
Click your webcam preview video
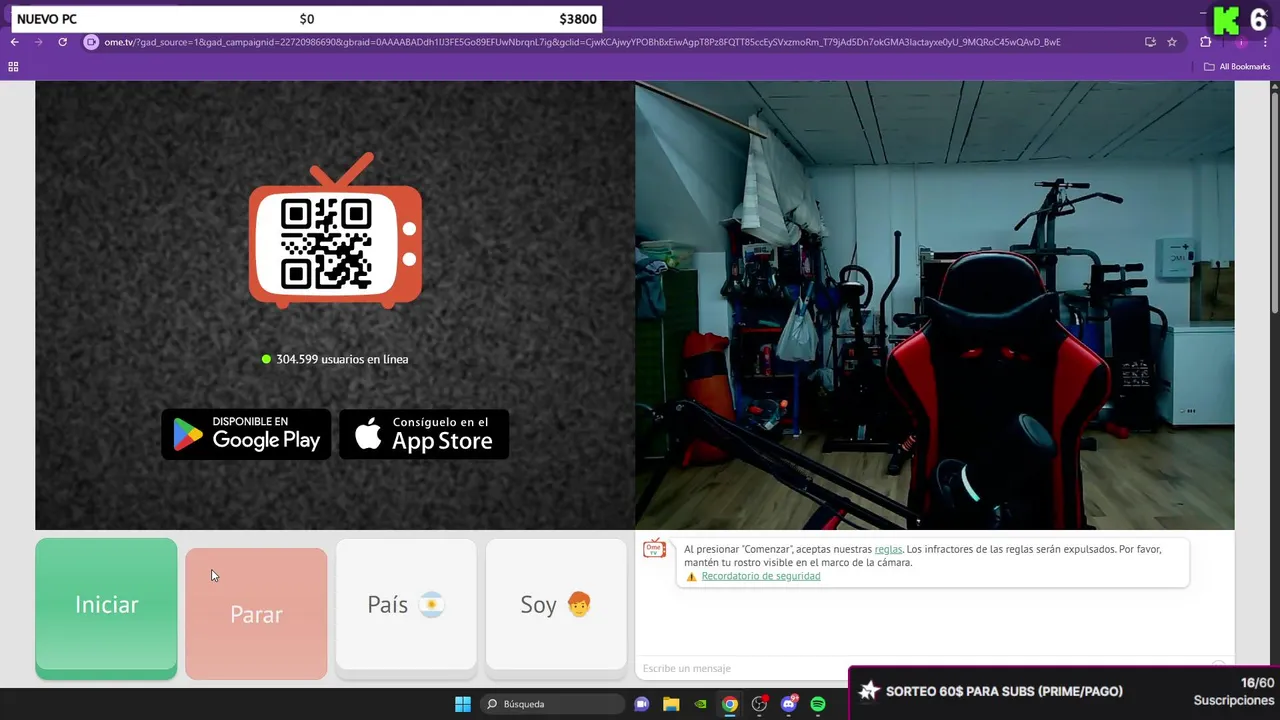(x=934, y=305)
